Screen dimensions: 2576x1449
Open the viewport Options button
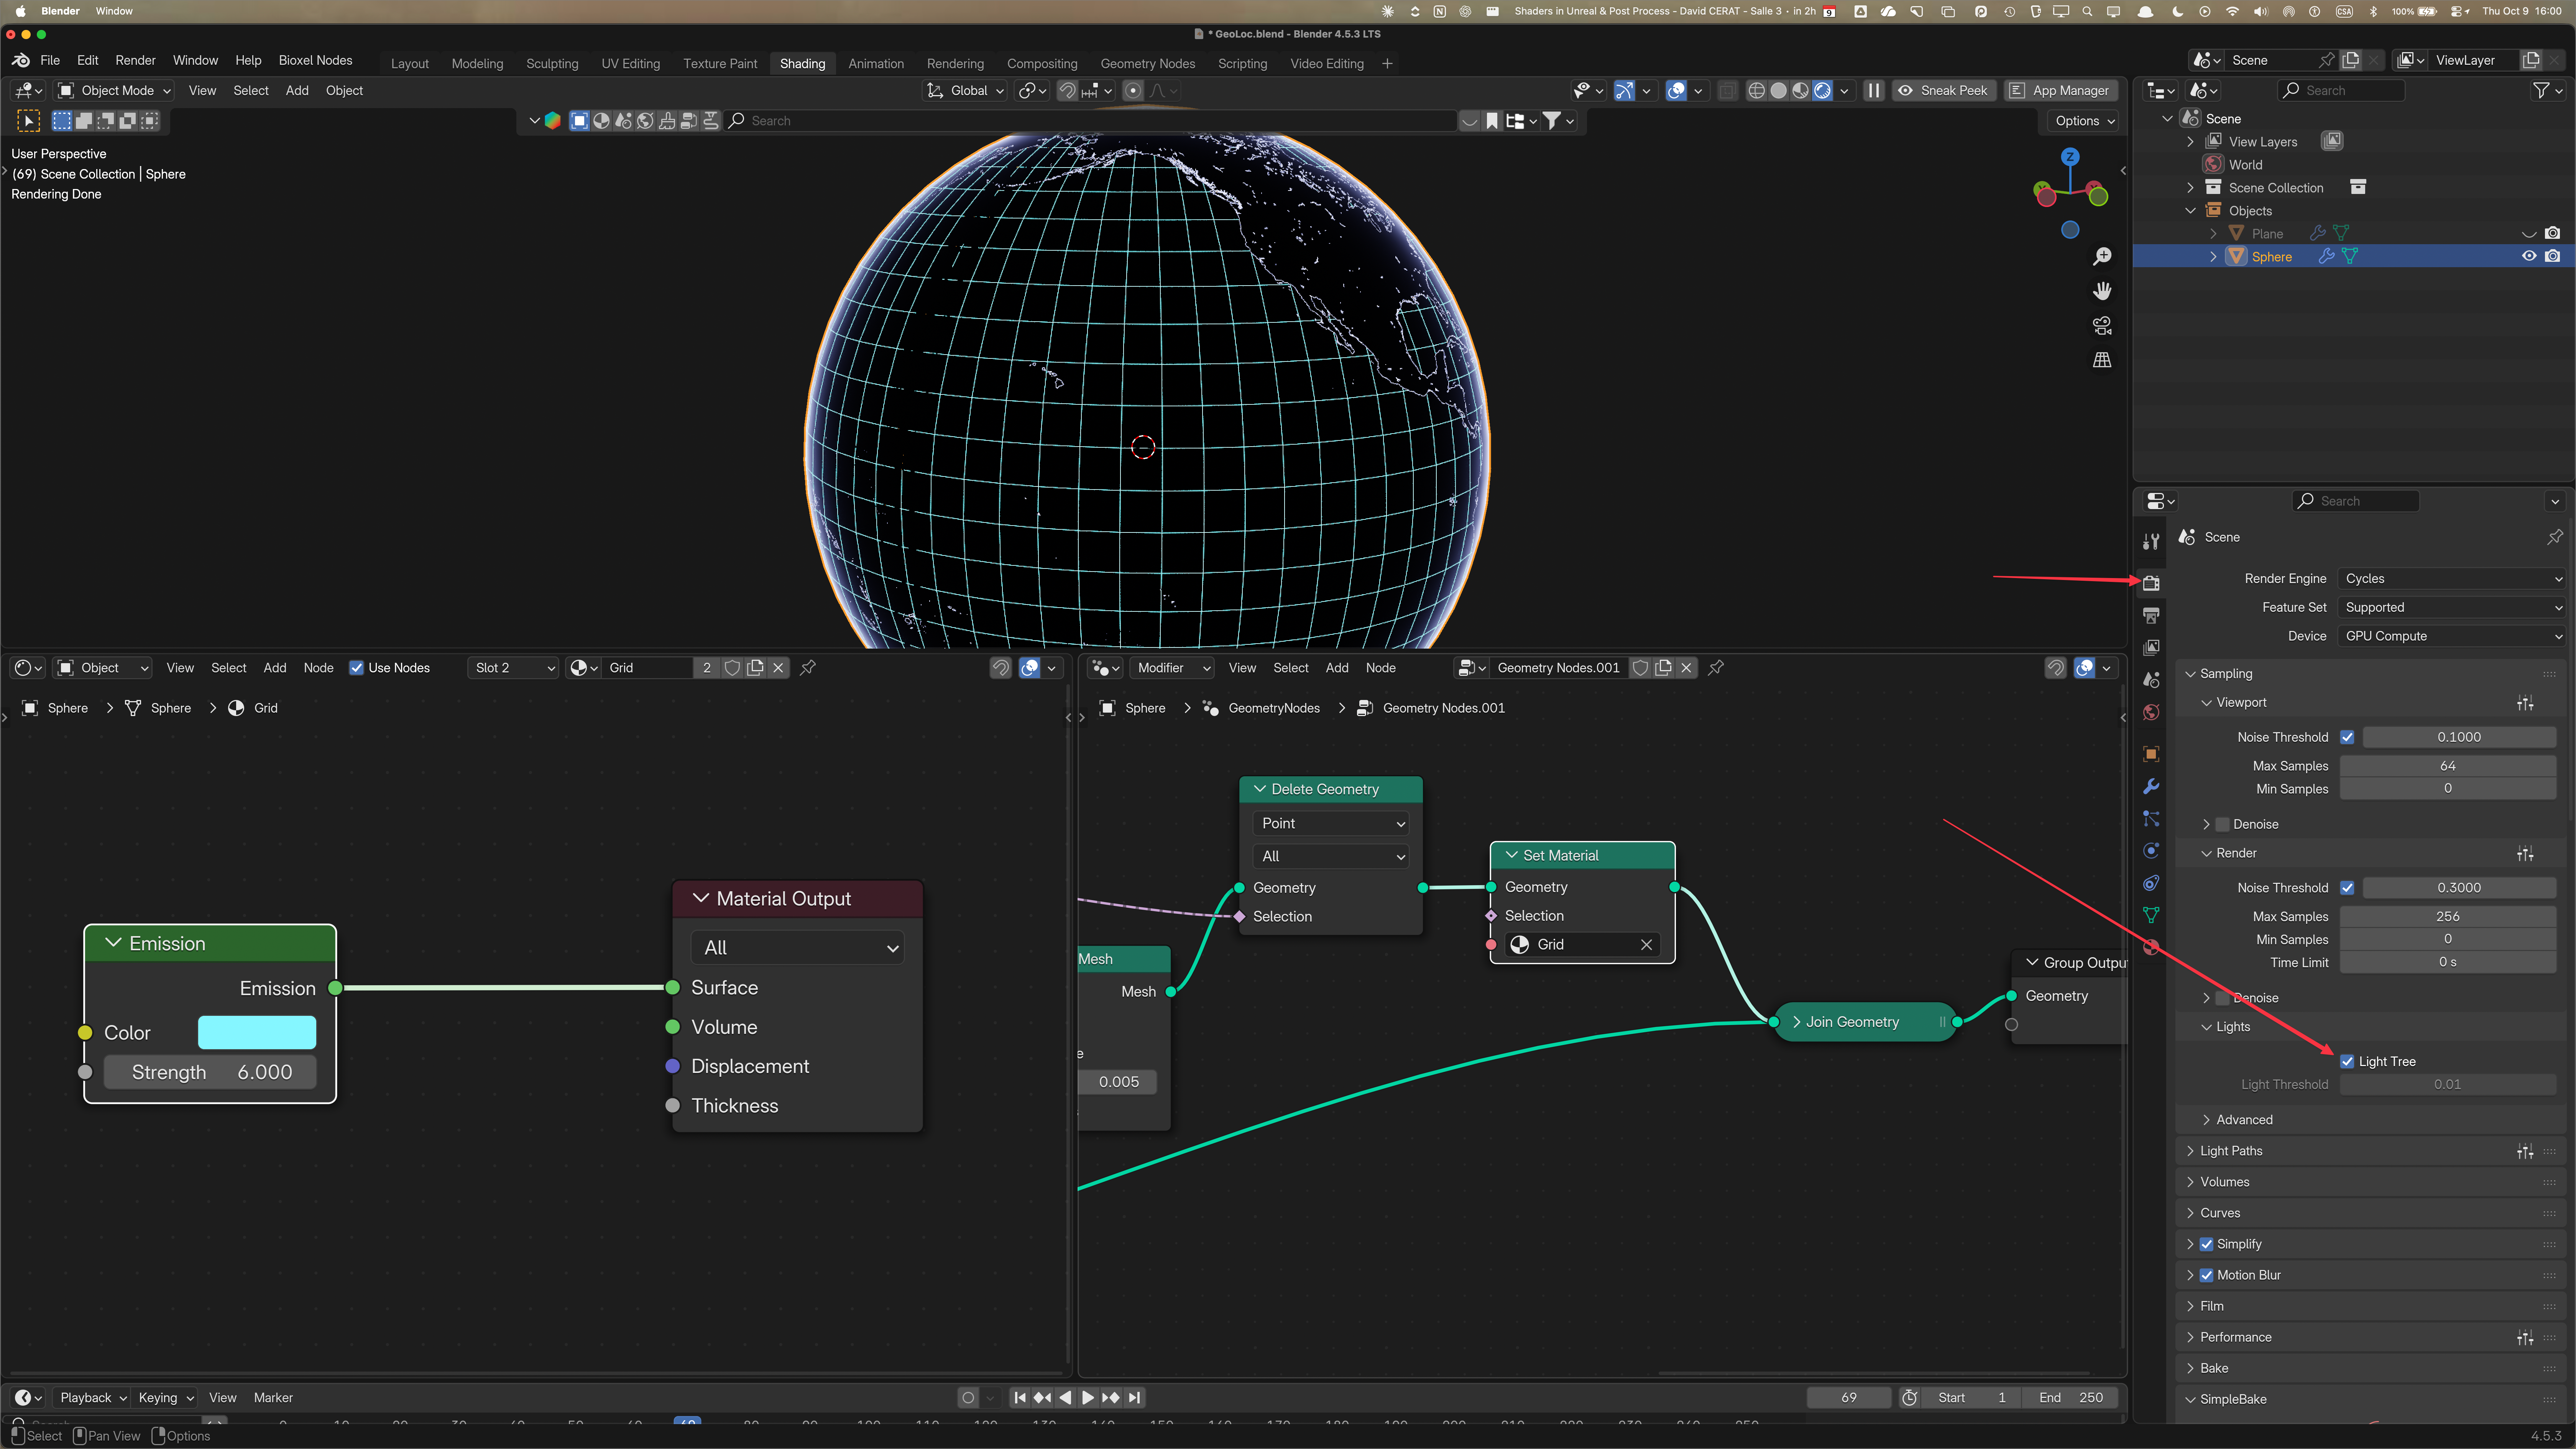tap(2085, 121)
